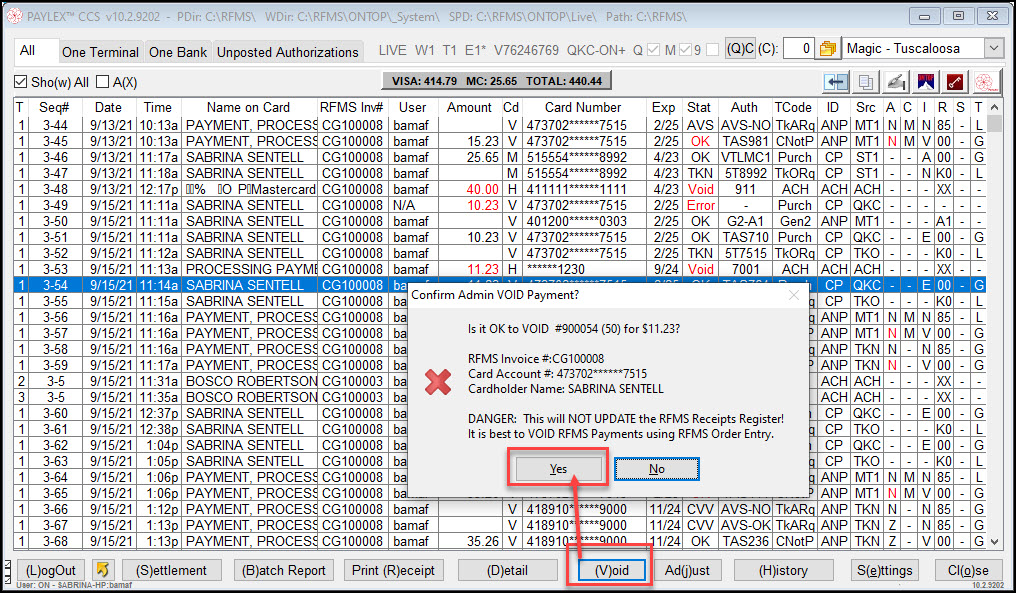
Task: Close the Confirm Admin VOID dialog with its X
Action: pos(794,296)
